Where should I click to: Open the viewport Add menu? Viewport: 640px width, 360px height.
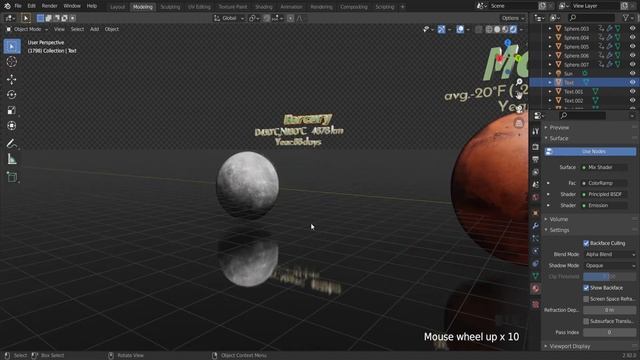pos(94,29)
